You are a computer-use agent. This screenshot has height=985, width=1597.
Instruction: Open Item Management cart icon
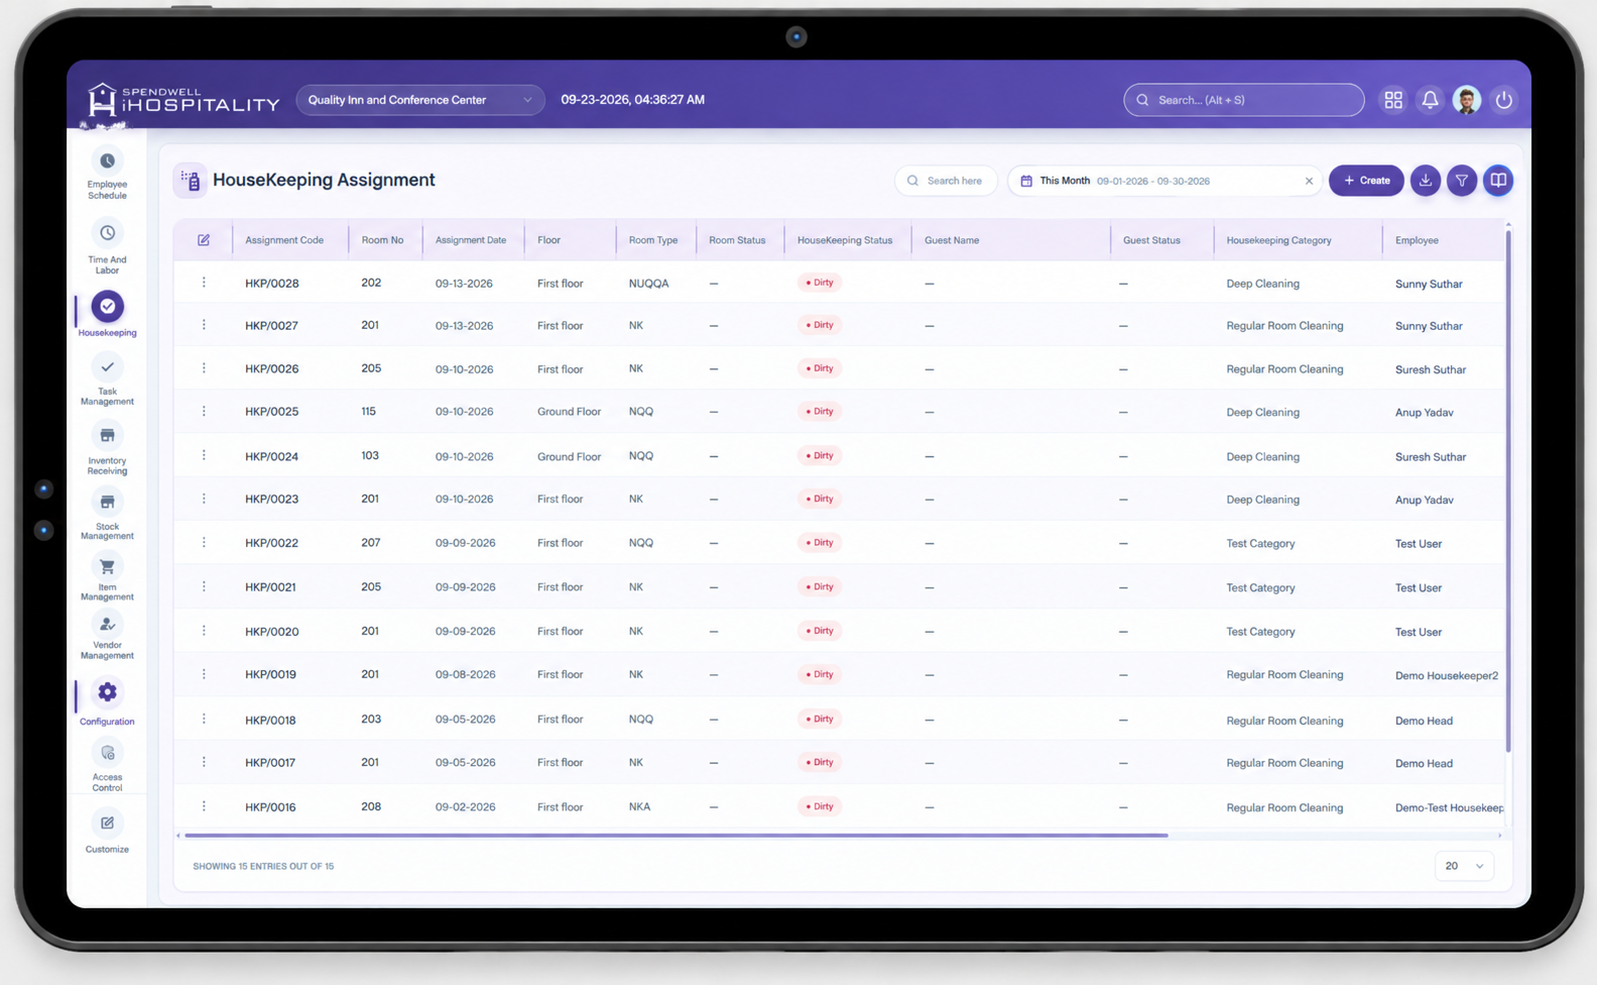[107, 567]
